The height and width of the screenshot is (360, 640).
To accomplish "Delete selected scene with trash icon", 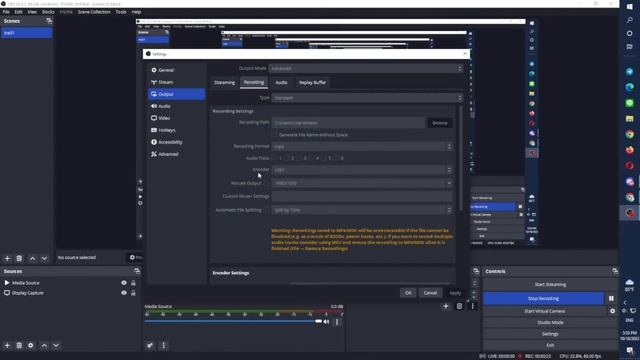I will 19,258.
